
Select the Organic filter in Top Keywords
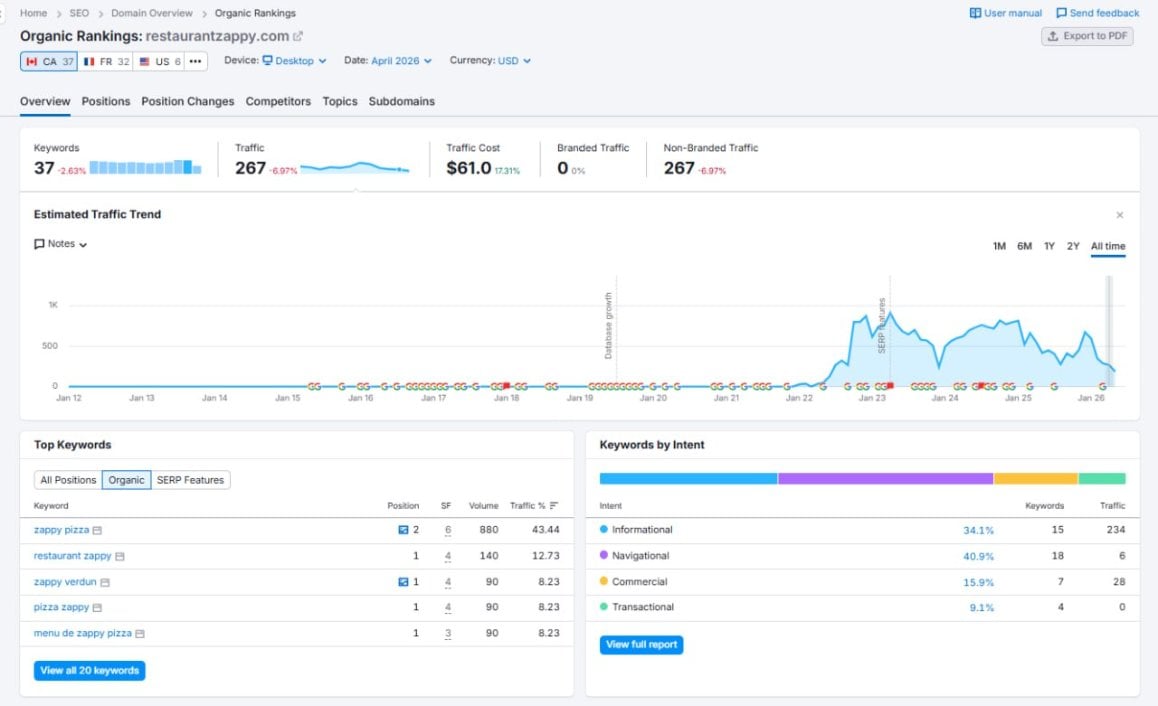click(126, 480)
